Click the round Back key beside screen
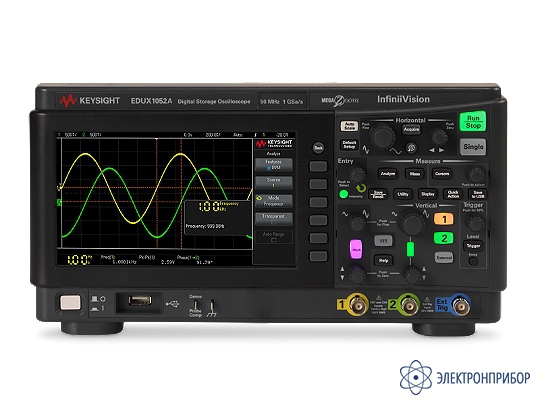 pos(318,148)
